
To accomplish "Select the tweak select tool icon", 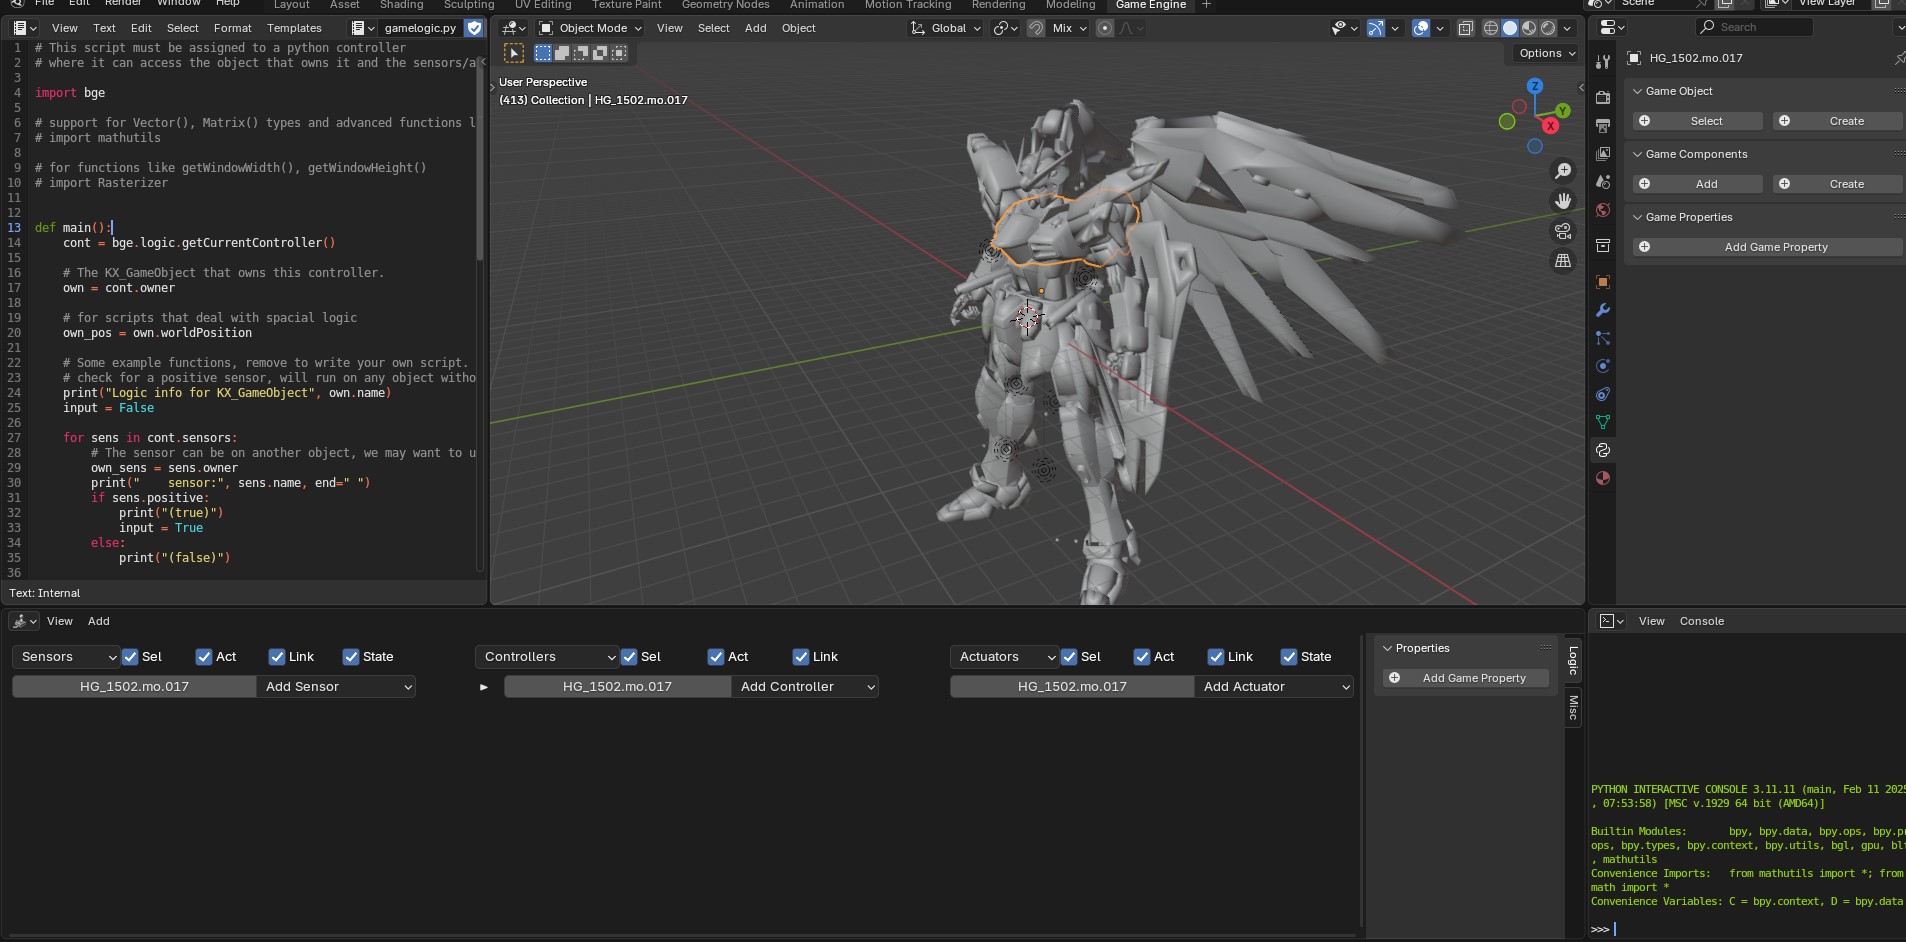I will tap(513, 53).
